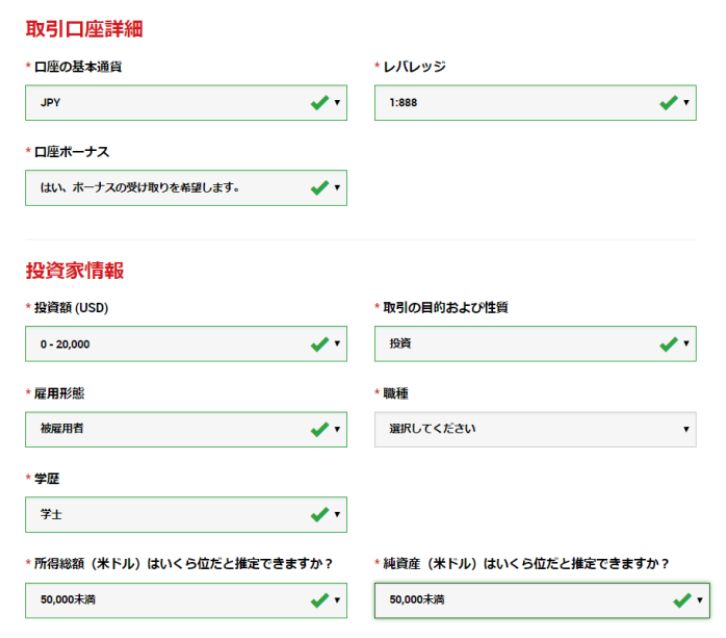Click the green checkmark in the JPY field

click(x=320, y=103)
